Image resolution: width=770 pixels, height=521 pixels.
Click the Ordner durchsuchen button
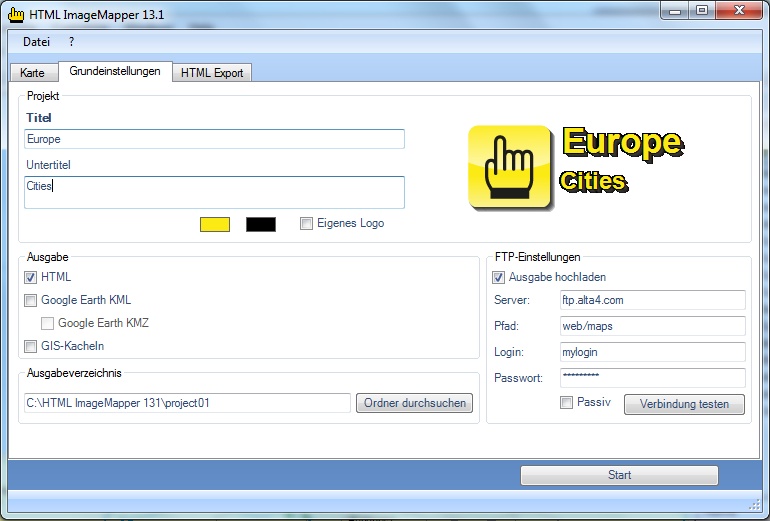tap(414, 403)
